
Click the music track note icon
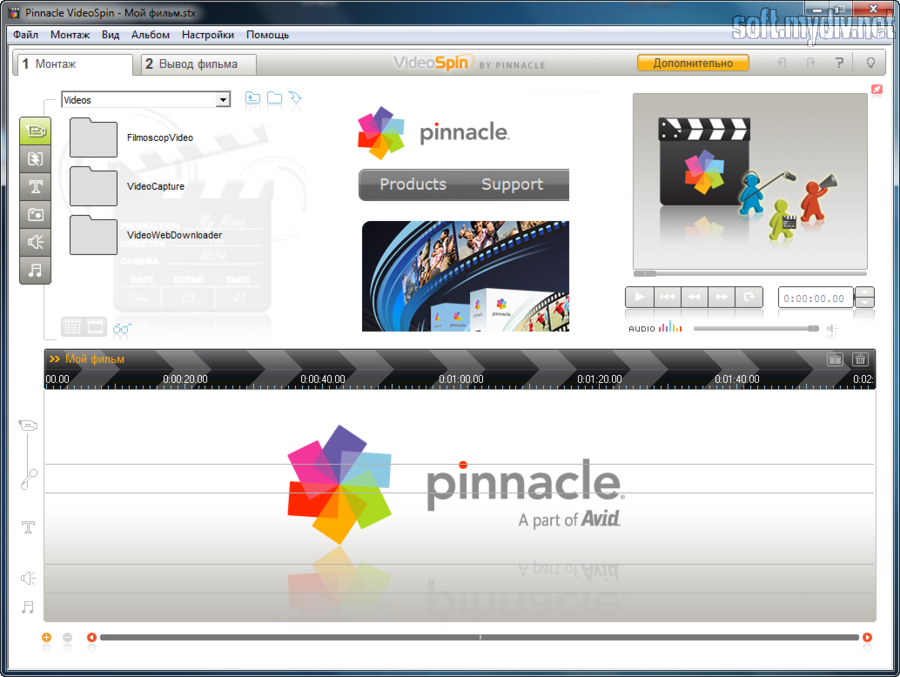pos(28,607)
